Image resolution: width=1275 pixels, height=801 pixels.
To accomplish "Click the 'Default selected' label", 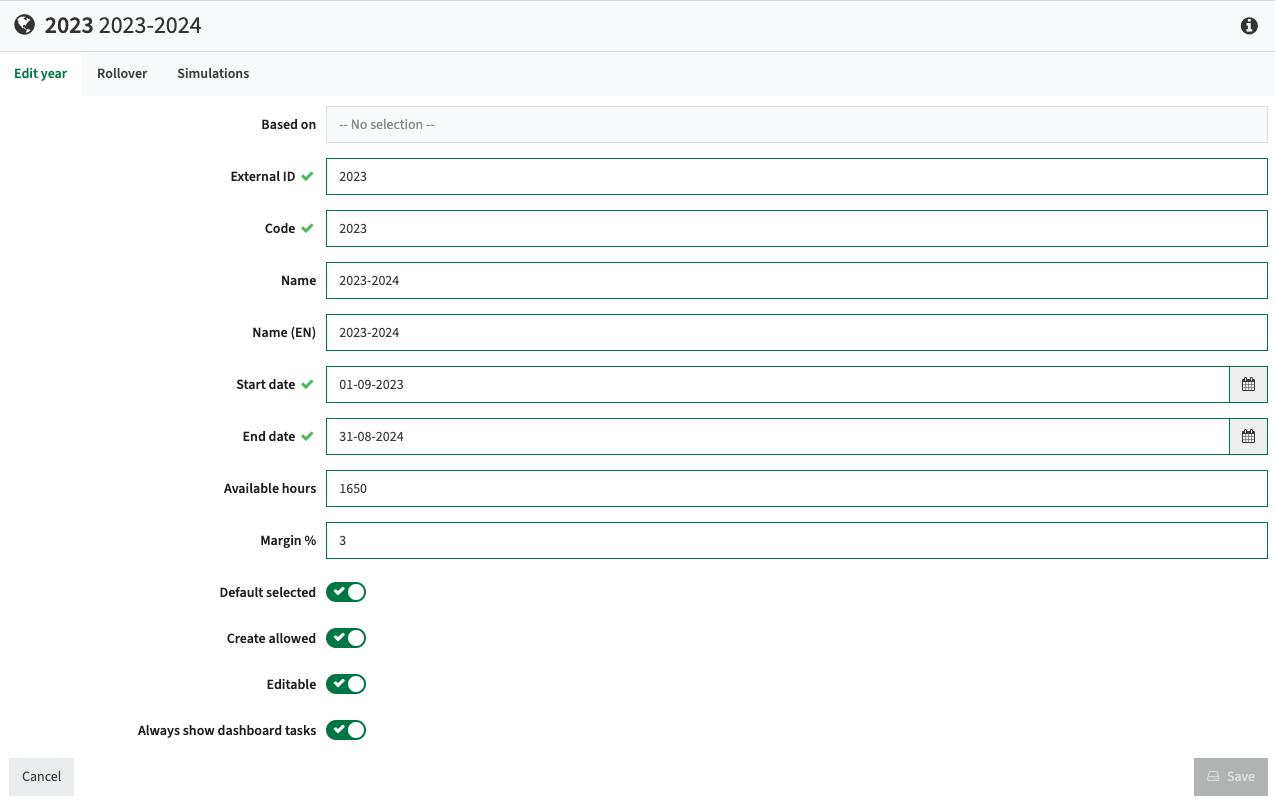I will pyautogui.click(x=268, y=592).
